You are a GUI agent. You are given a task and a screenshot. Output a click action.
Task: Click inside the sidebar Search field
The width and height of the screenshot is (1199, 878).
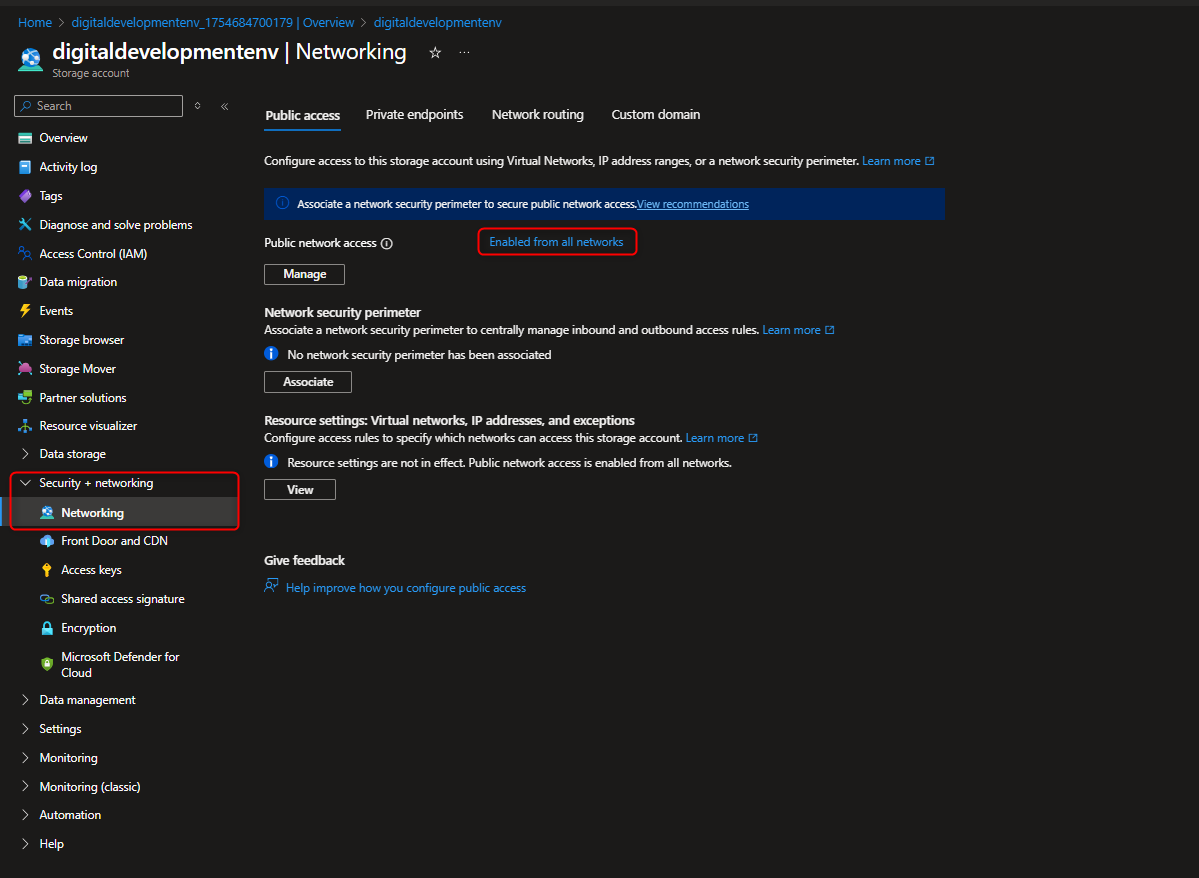point(98,105)
